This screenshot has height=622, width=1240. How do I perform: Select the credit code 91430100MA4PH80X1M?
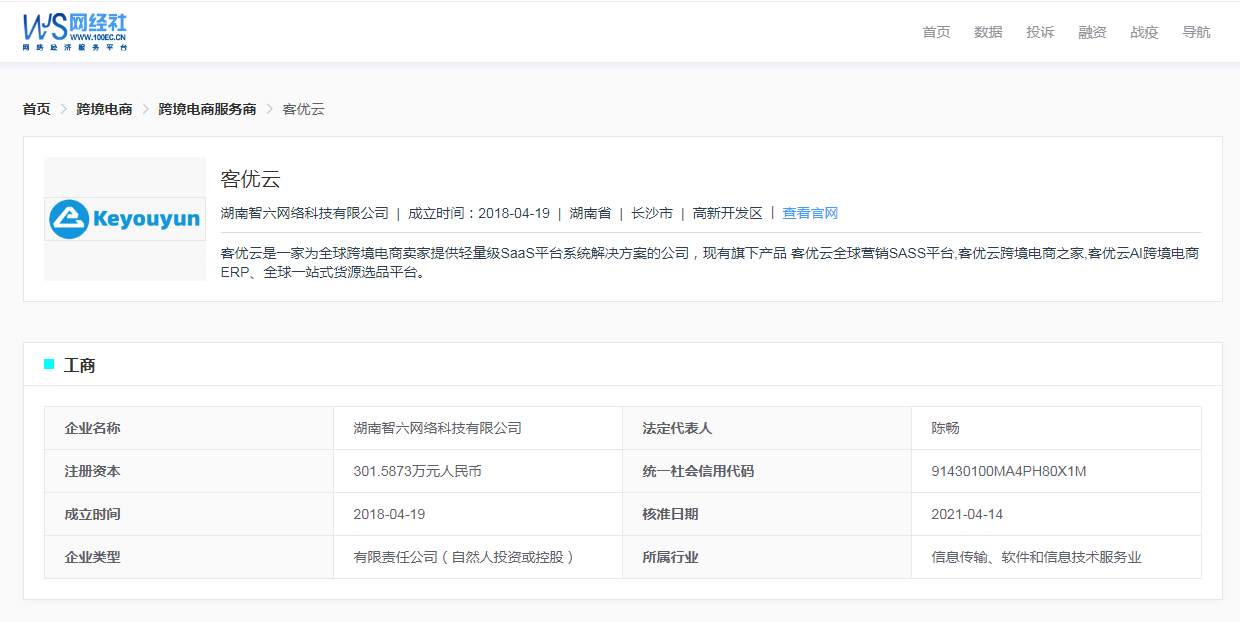pos(1008,471)
